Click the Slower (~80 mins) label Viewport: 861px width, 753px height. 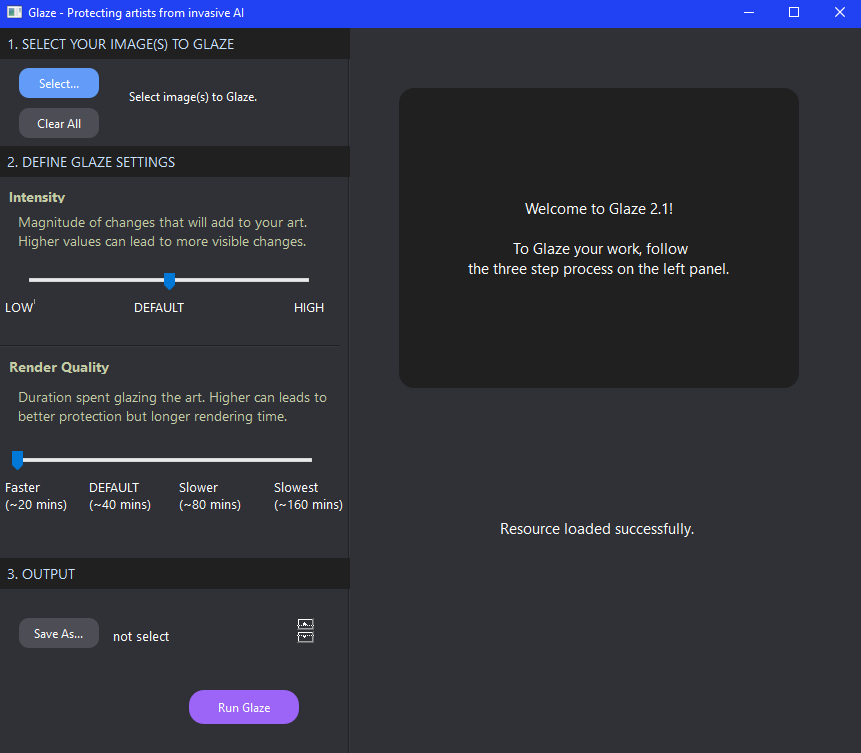210,496
